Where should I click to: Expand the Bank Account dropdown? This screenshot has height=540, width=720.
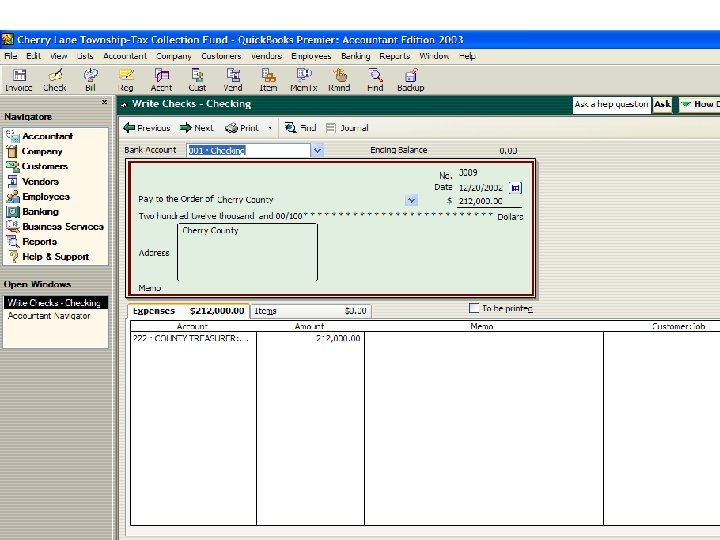[x=317, y=150]
